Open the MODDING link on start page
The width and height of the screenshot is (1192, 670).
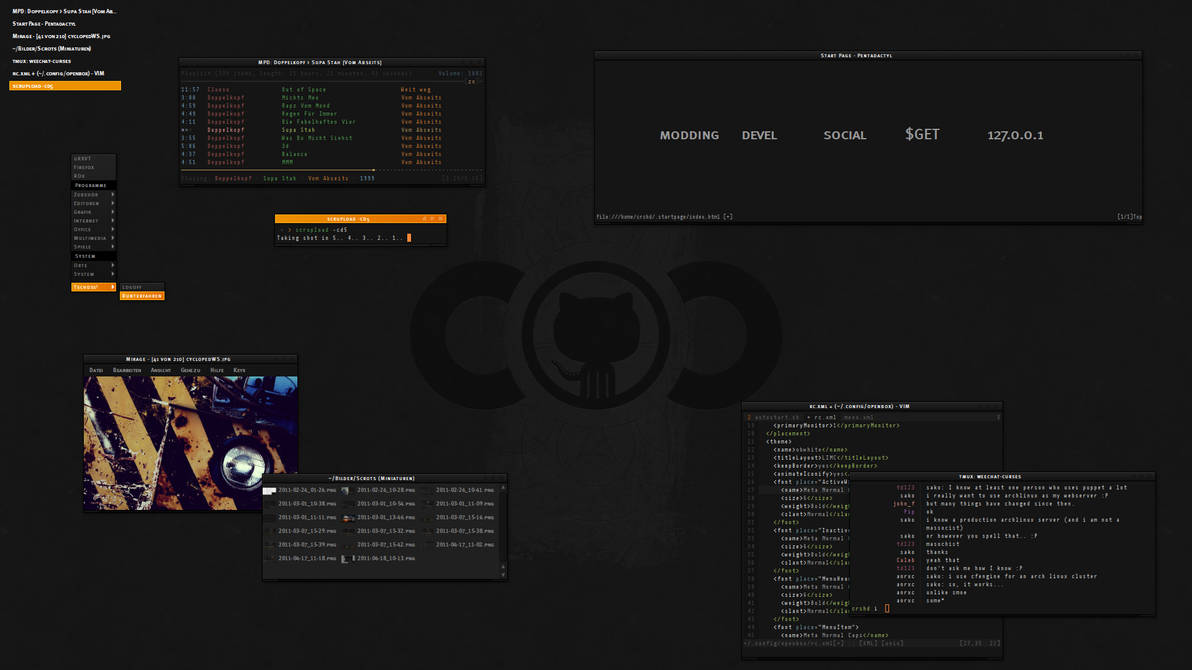pyautogui.click(x=689, y=135)
